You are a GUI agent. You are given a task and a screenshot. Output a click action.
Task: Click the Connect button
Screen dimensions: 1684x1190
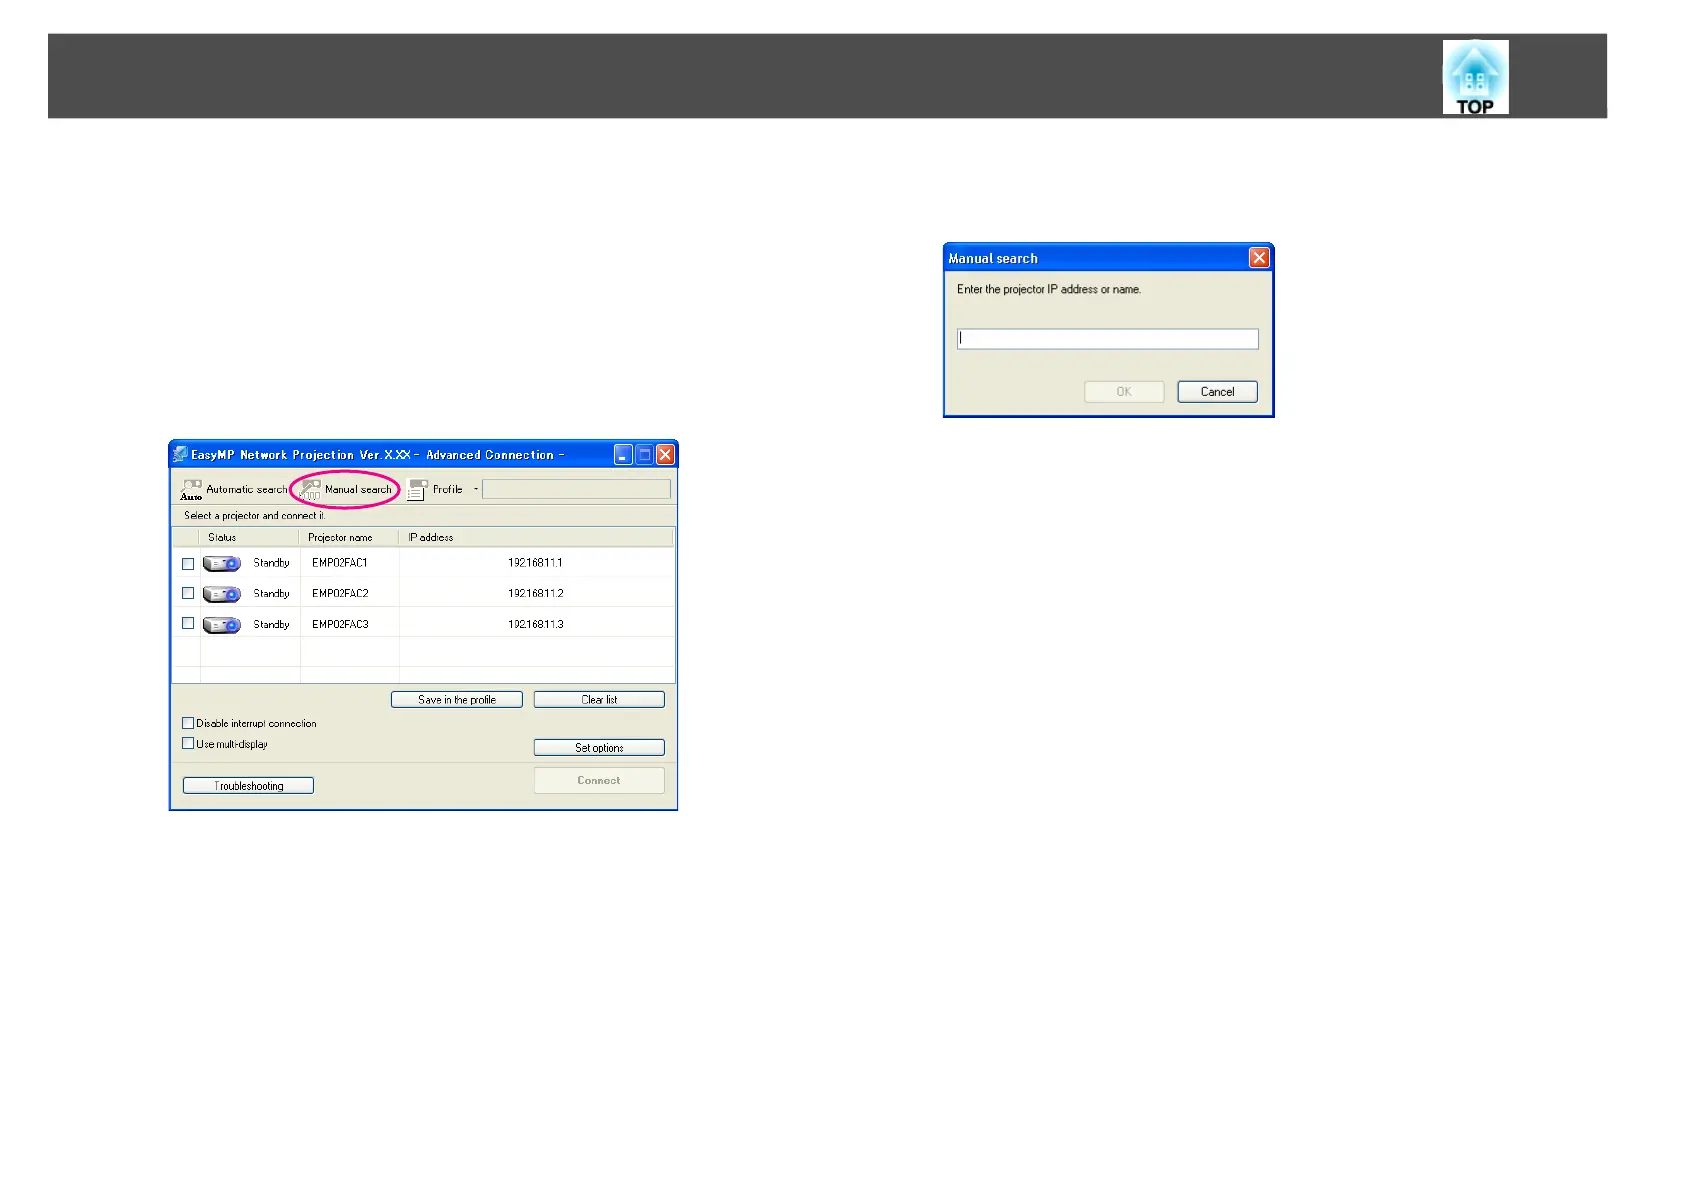(x=599, y=781)
